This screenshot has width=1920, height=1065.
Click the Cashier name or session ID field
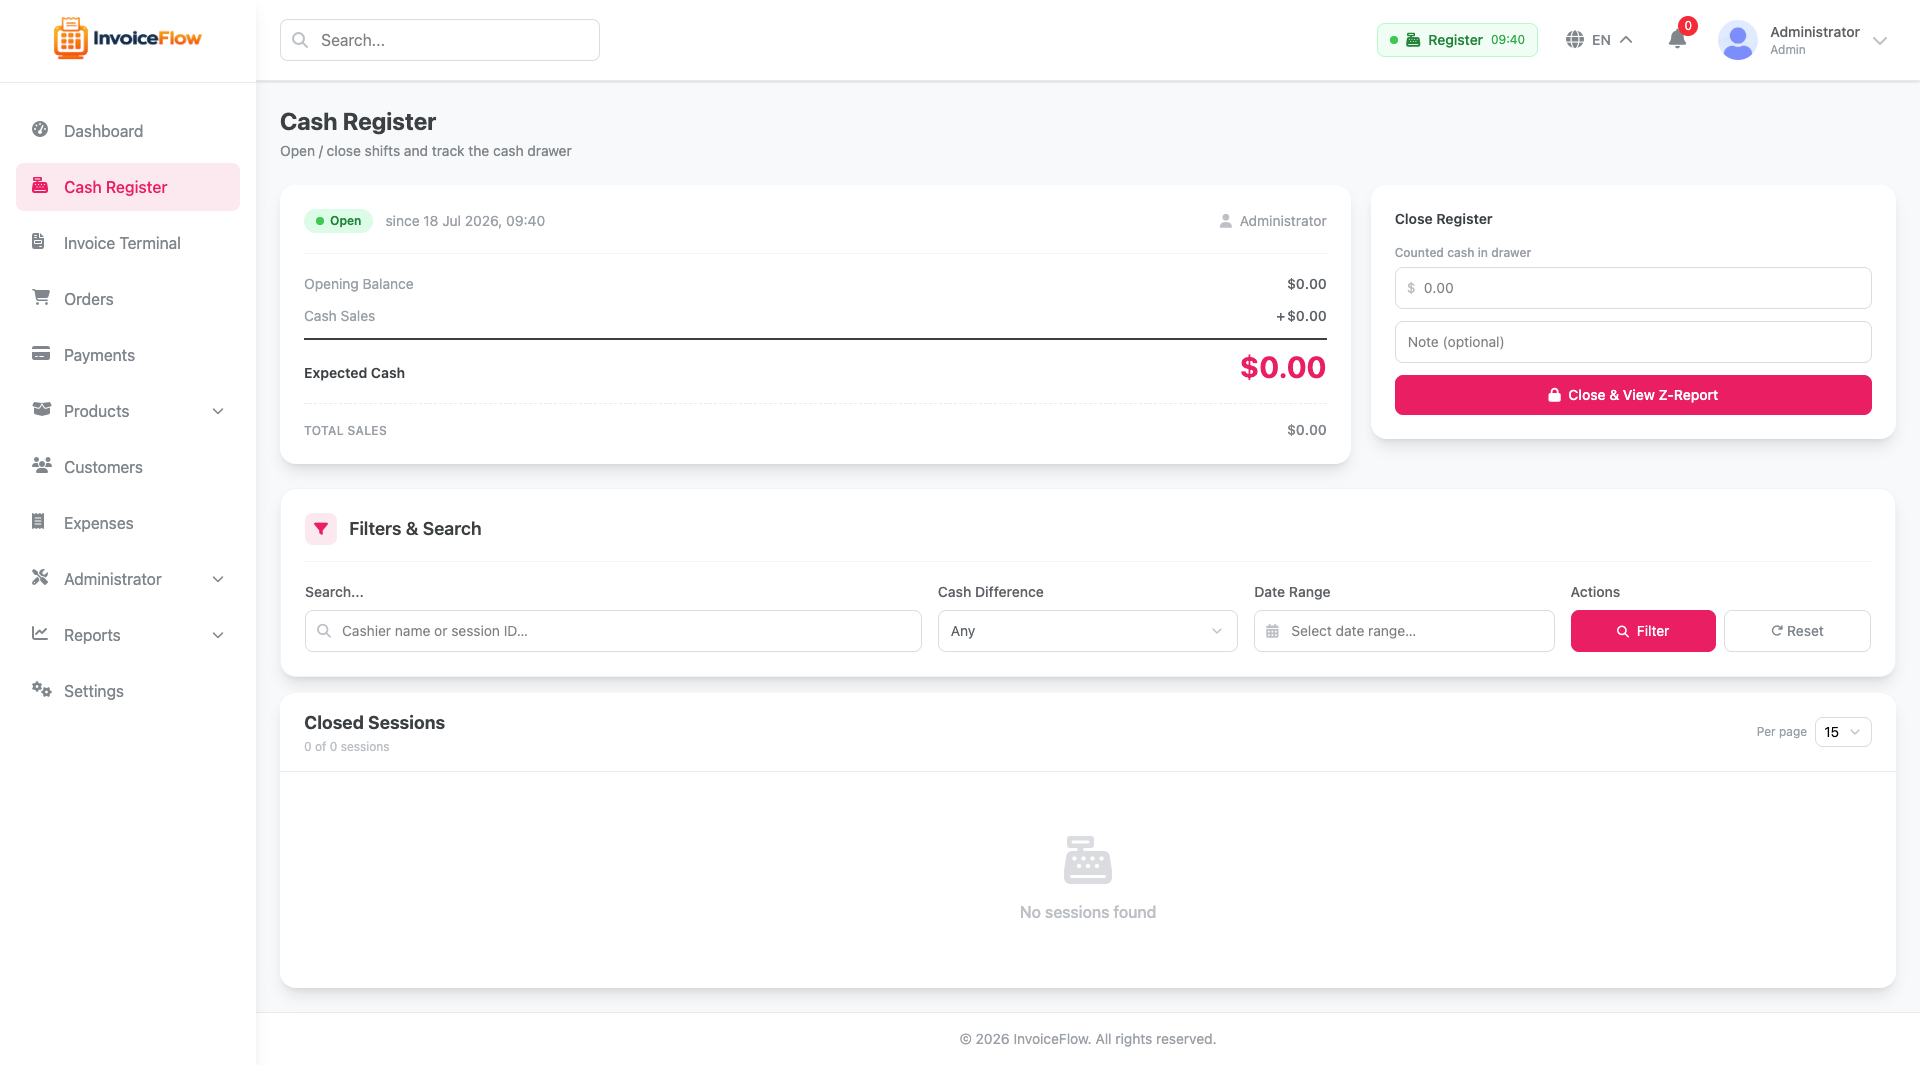click(613, 631)
